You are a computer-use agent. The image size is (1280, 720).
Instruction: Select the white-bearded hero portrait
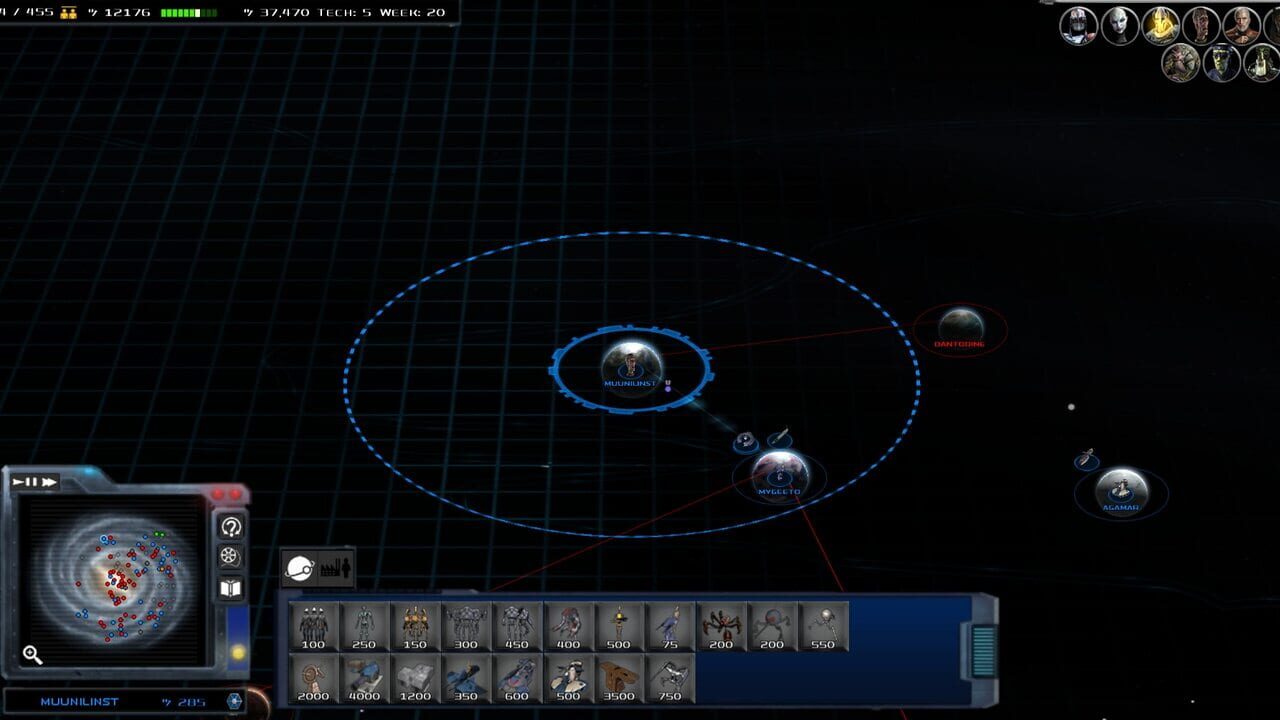(1242, 25)
